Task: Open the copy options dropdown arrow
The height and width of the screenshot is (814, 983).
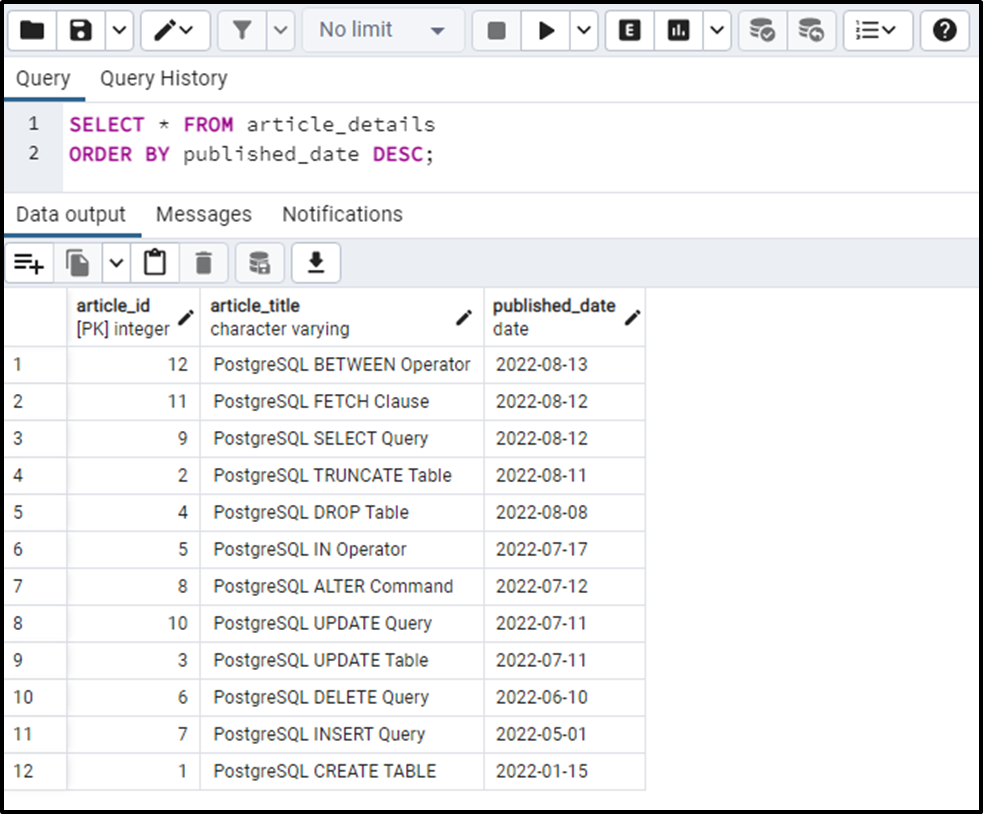Action: point(116,263)
